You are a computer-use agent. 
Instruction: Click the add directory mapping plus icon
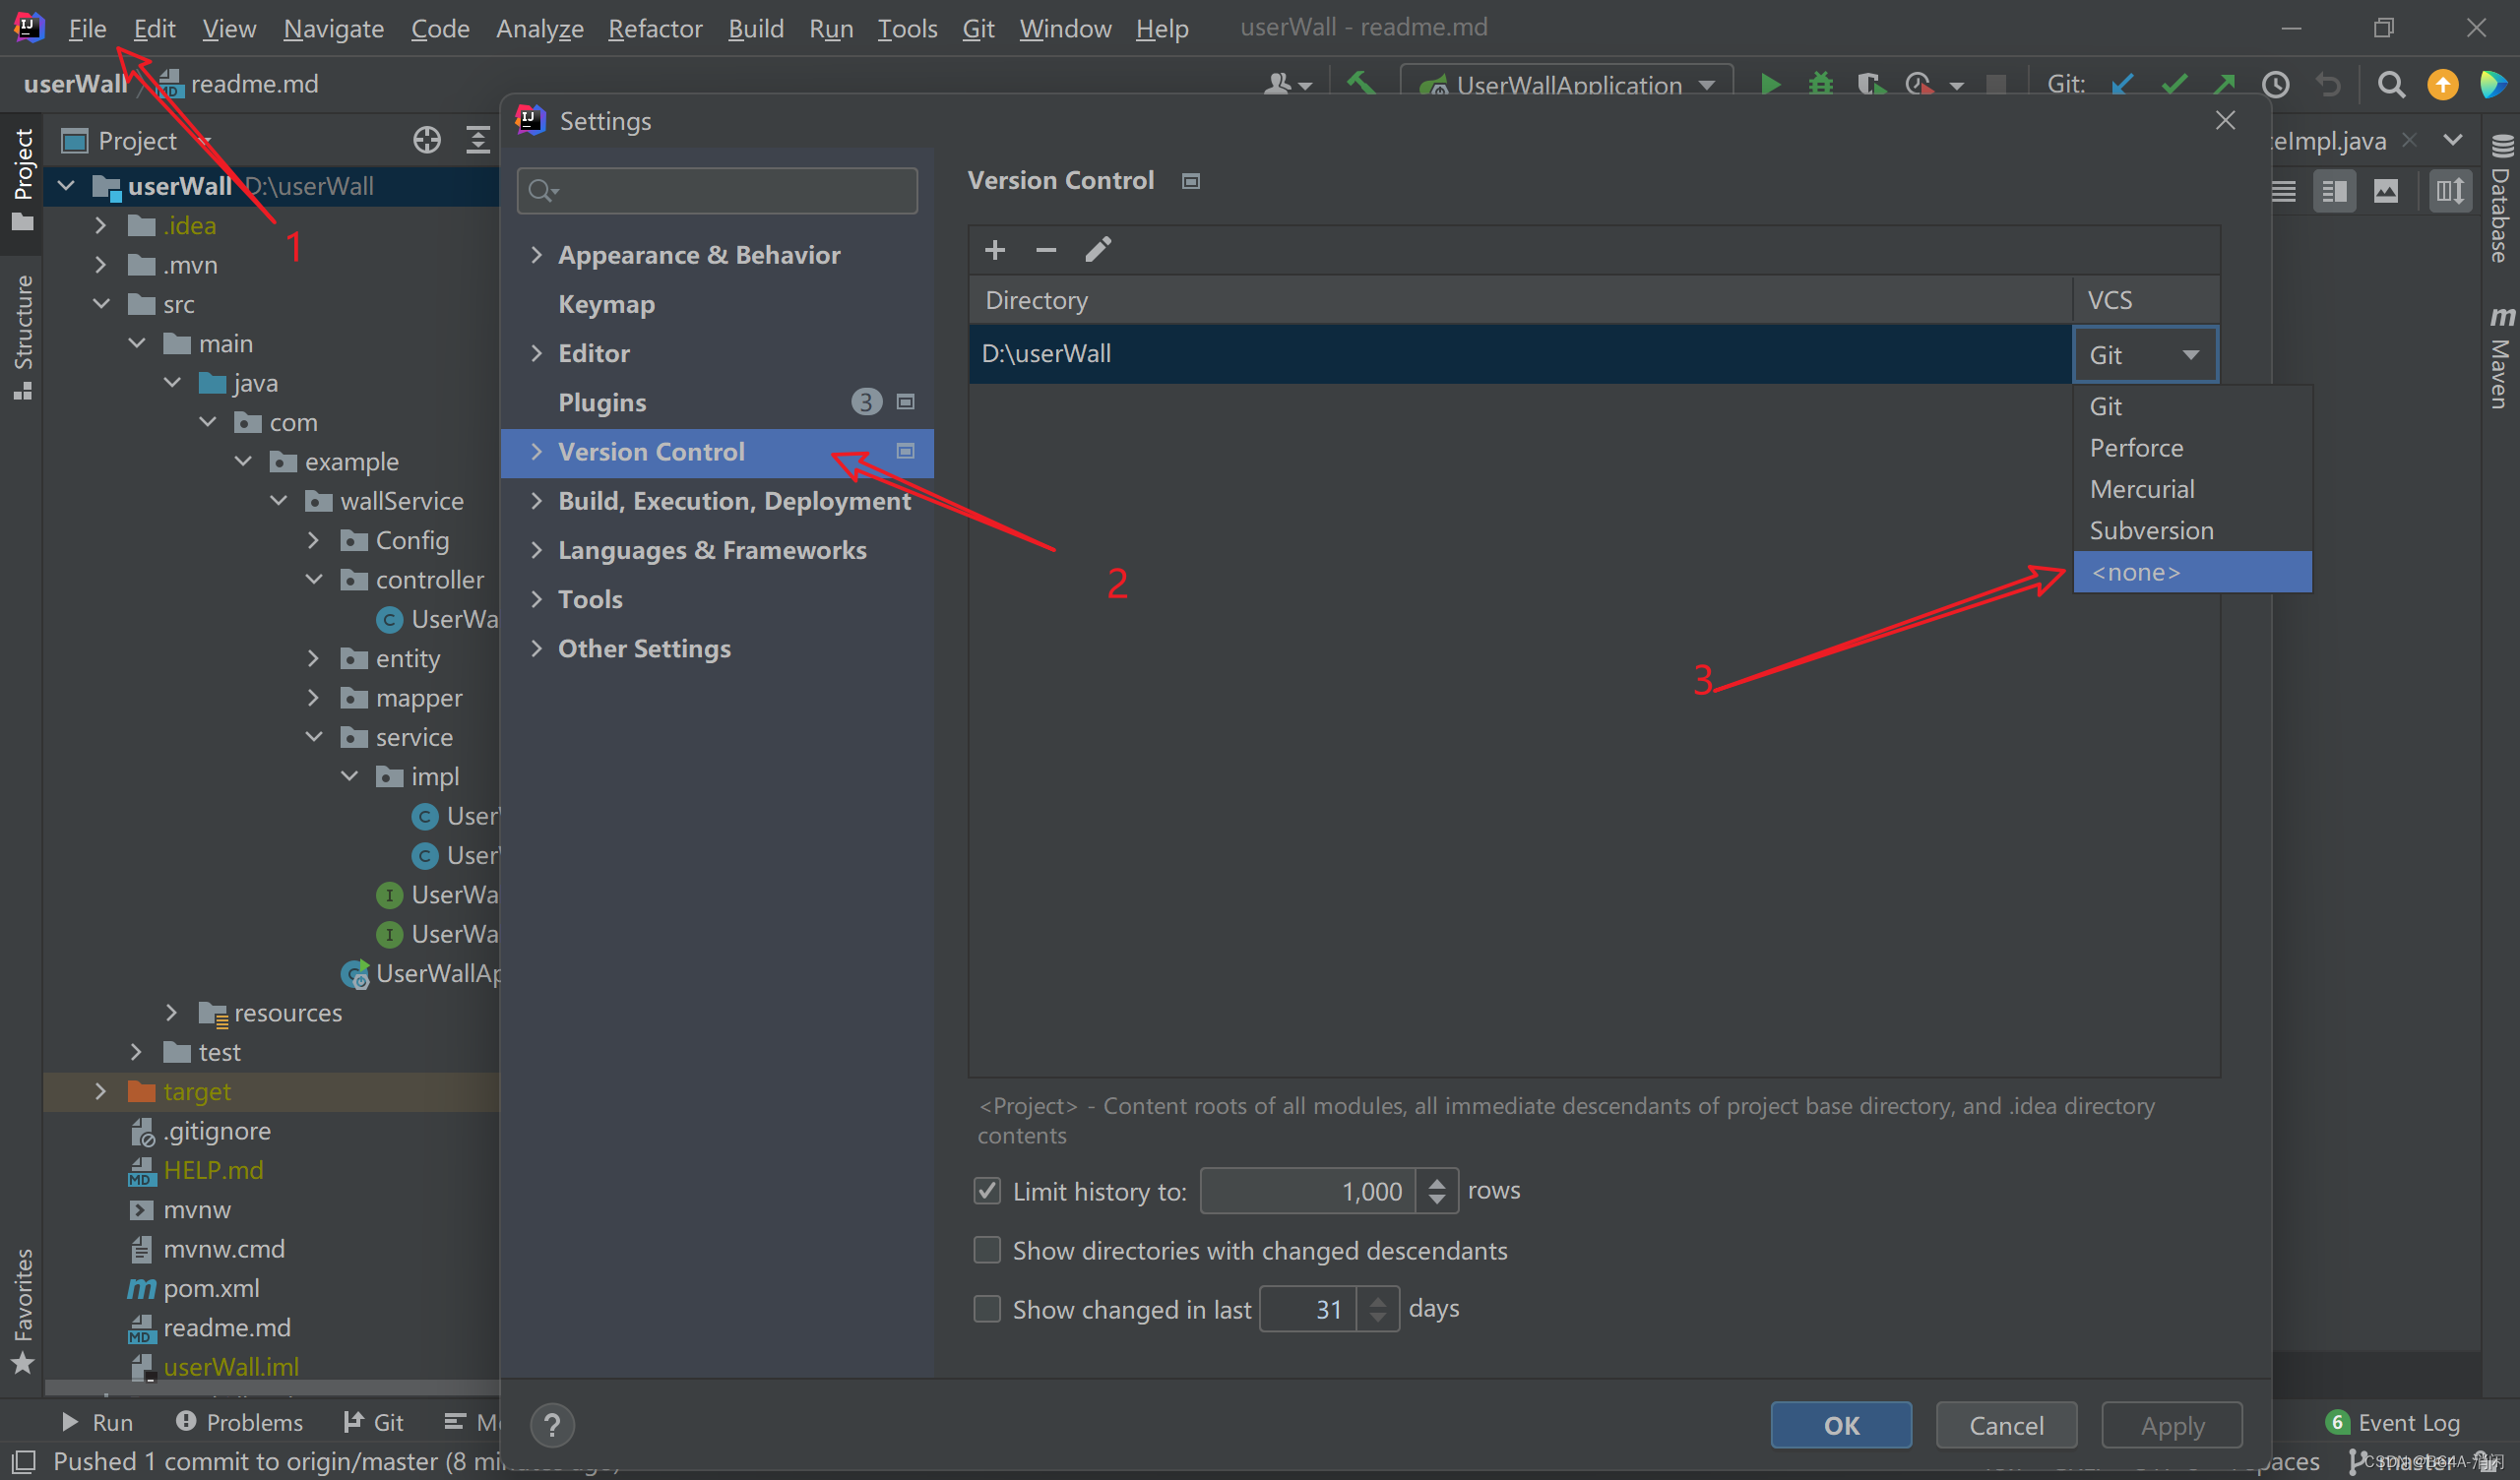tap(994, 250)
